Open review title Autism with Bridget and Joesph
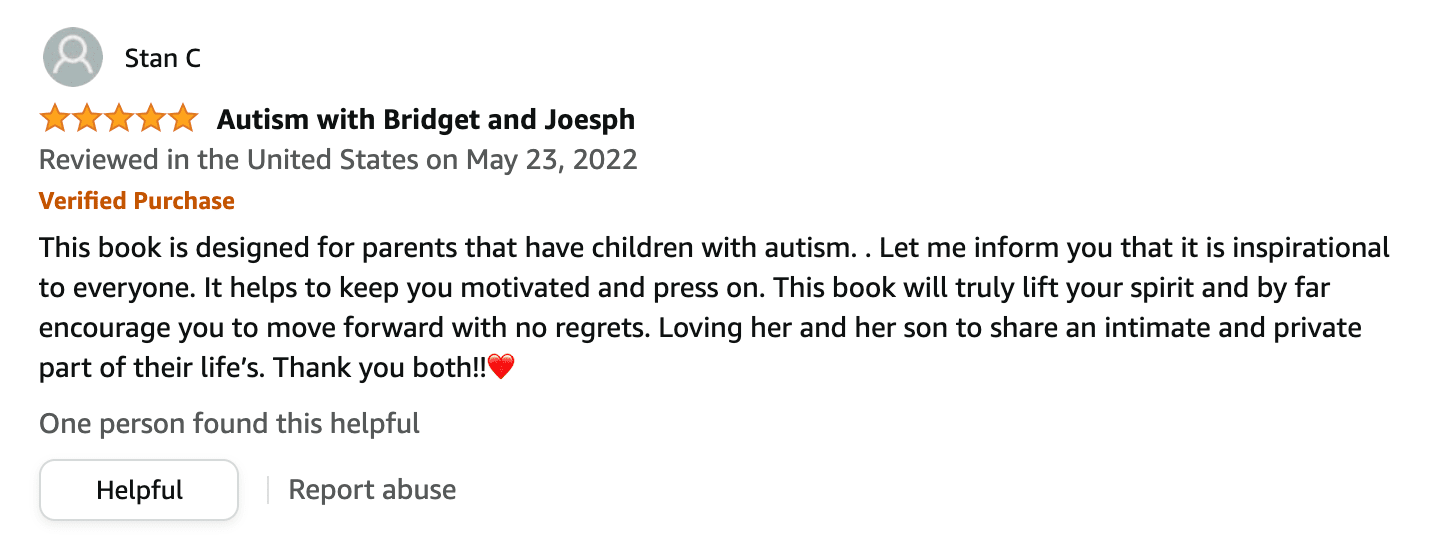This screenshot has height=536, width=1436. click(426, 120)
